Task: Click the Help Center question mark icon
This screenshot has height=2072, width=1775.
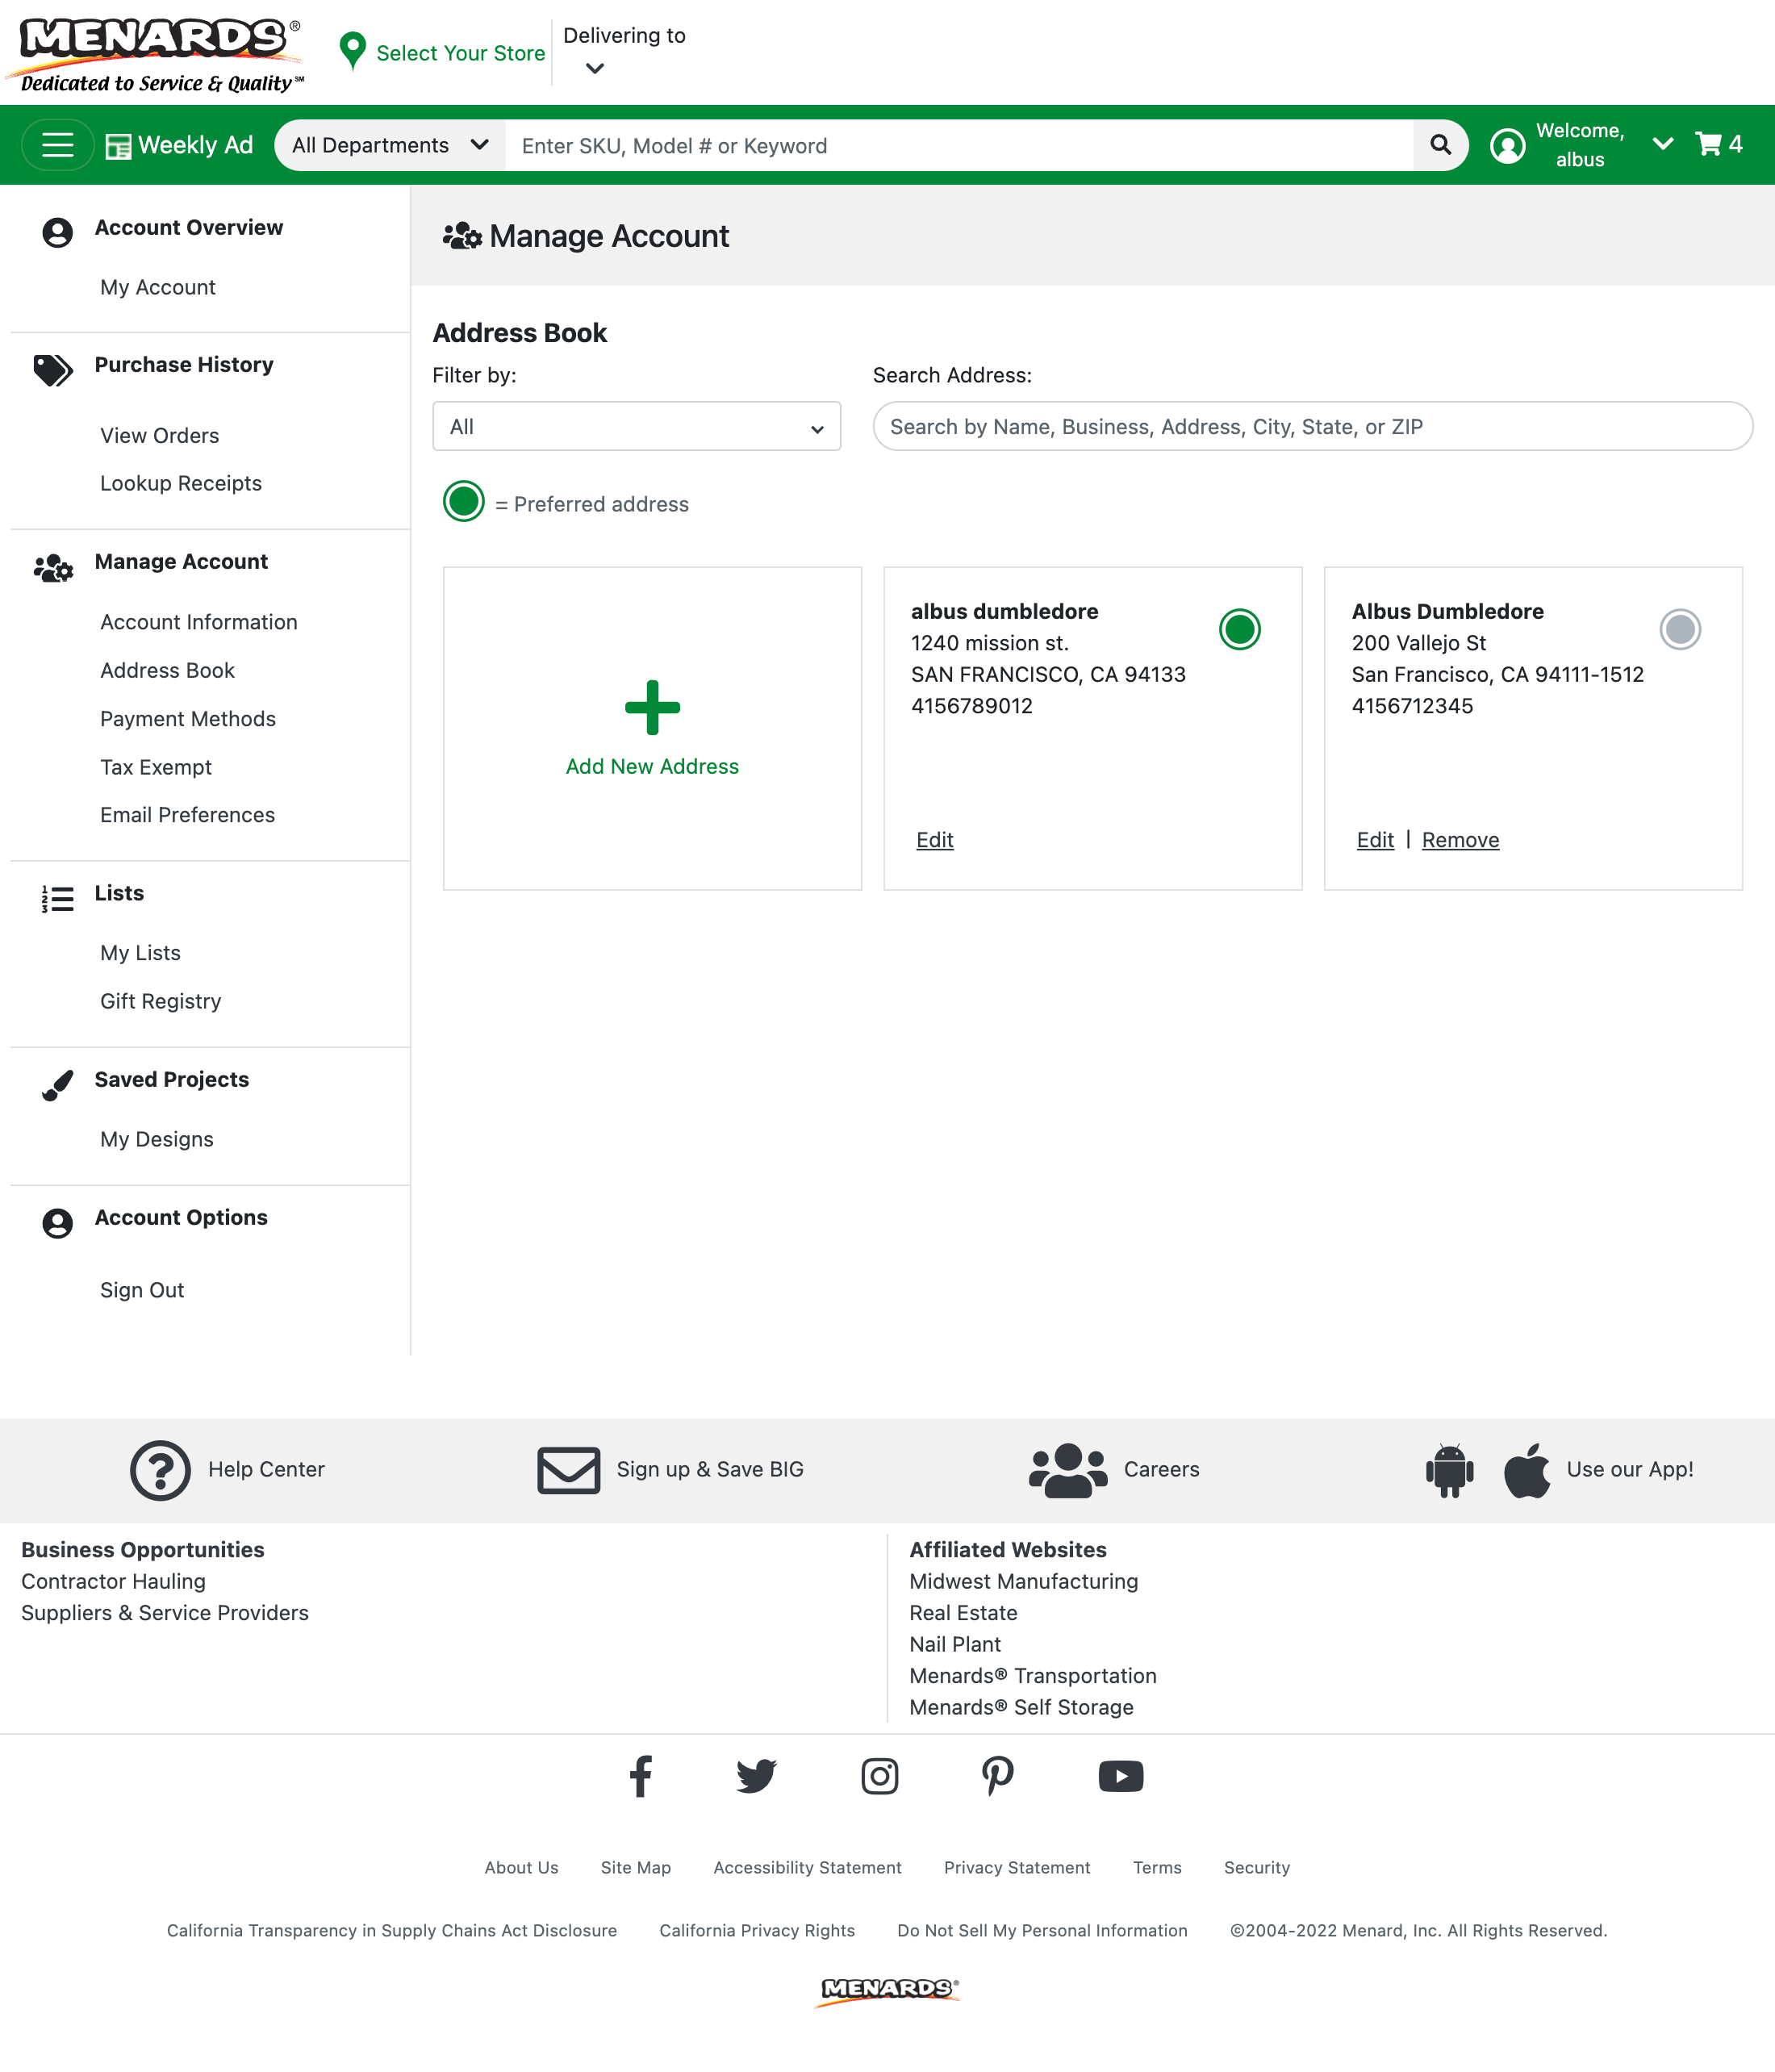Action: point(160,1470)
